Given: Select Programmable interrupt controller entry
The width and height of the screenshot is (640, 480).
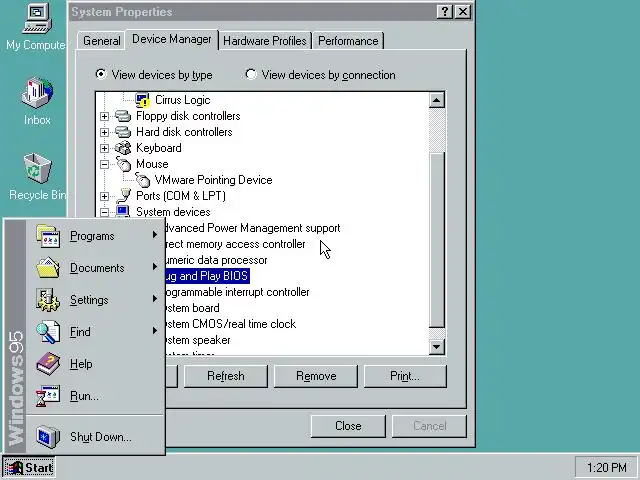Looking at the screenshot, I should tap(237, 292).
